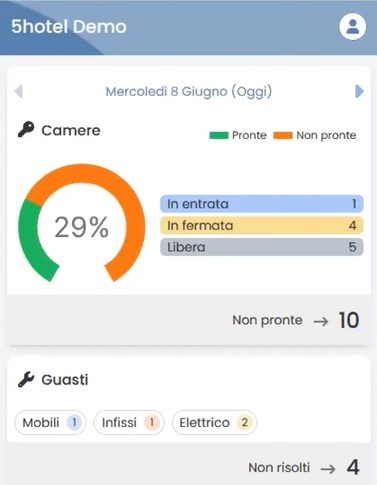Click the arrow next to Non pronte
Screen dimensions: 377x485
pos(321,321)
